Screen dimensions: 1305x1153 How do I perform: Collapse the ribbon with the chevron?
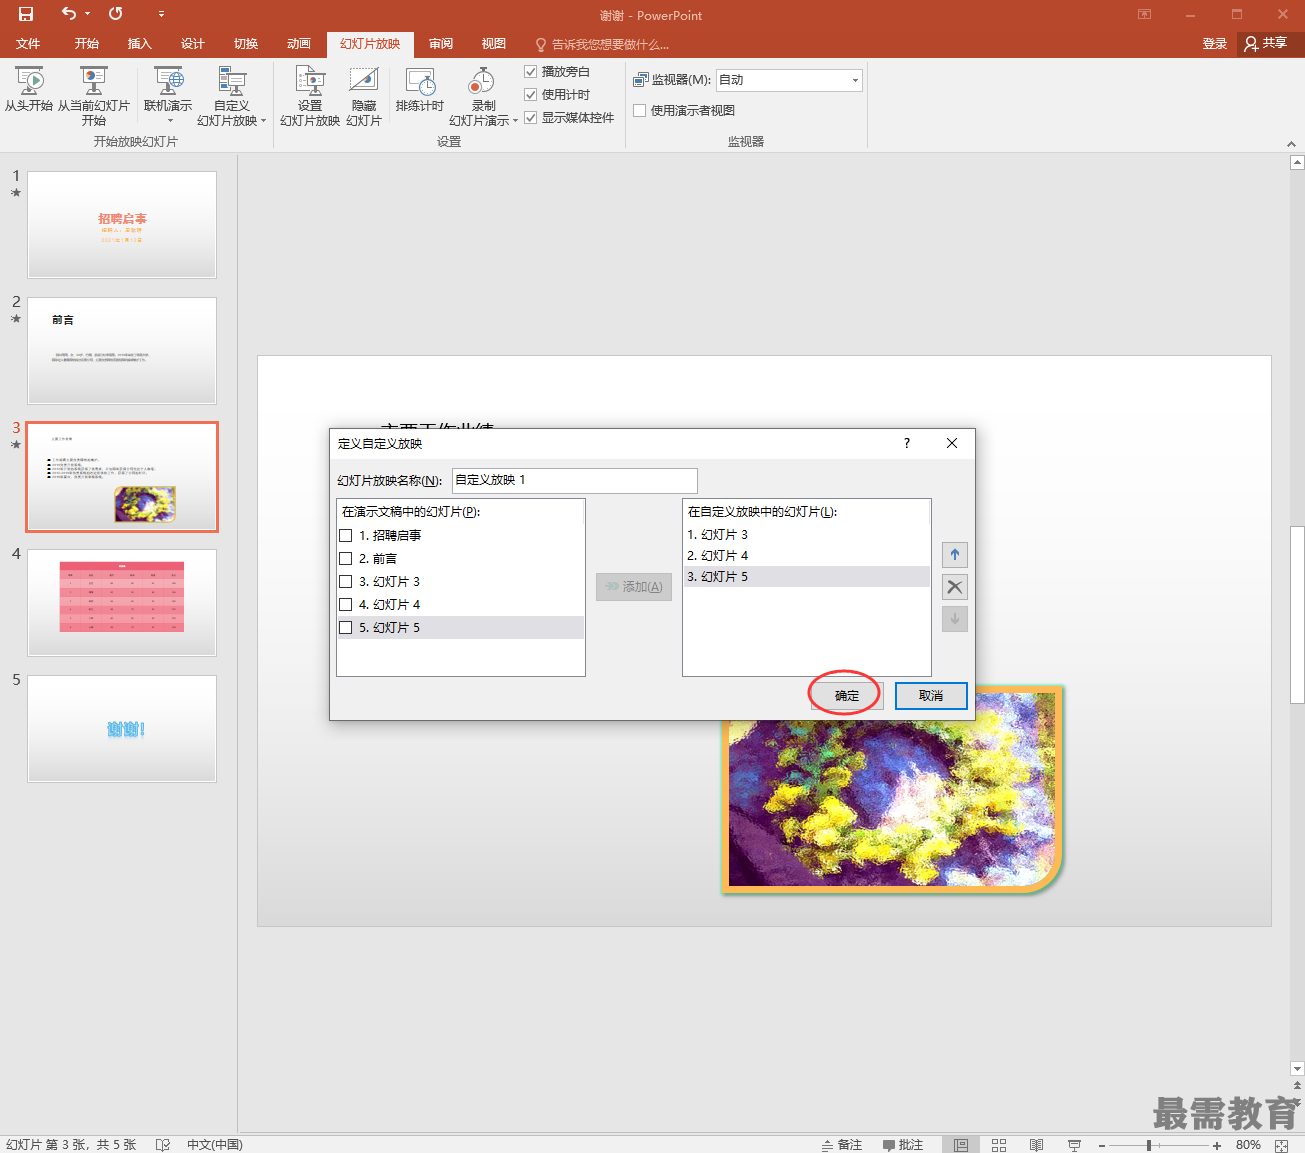coord(1291,144)
